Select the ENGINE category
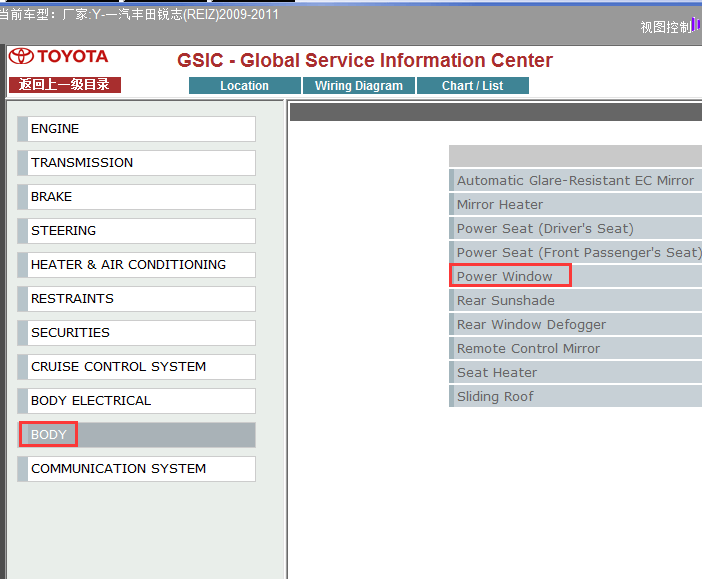Image resolution: width=702 pixels, height=579 pixels. [x=137, y=129]
